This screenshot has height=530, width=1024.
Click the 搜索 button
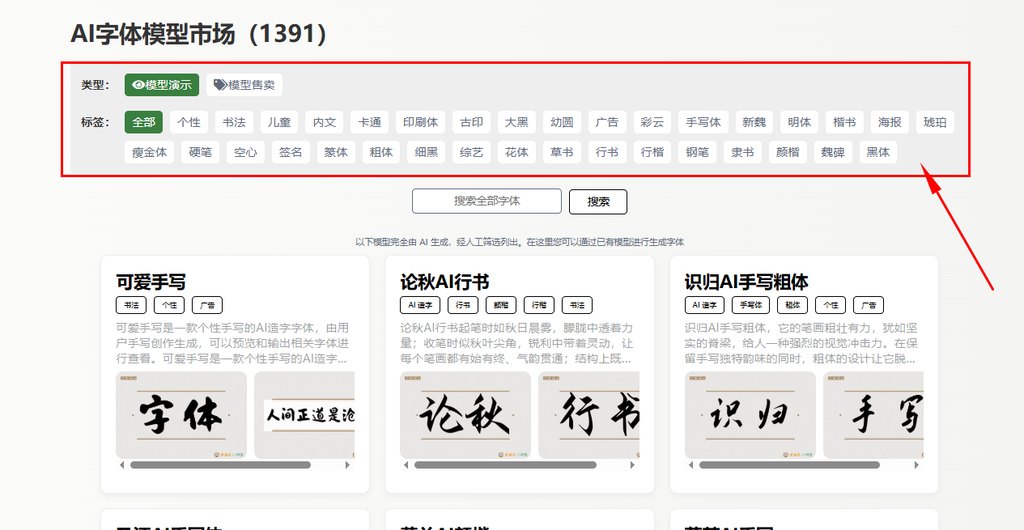coord(598,202)
